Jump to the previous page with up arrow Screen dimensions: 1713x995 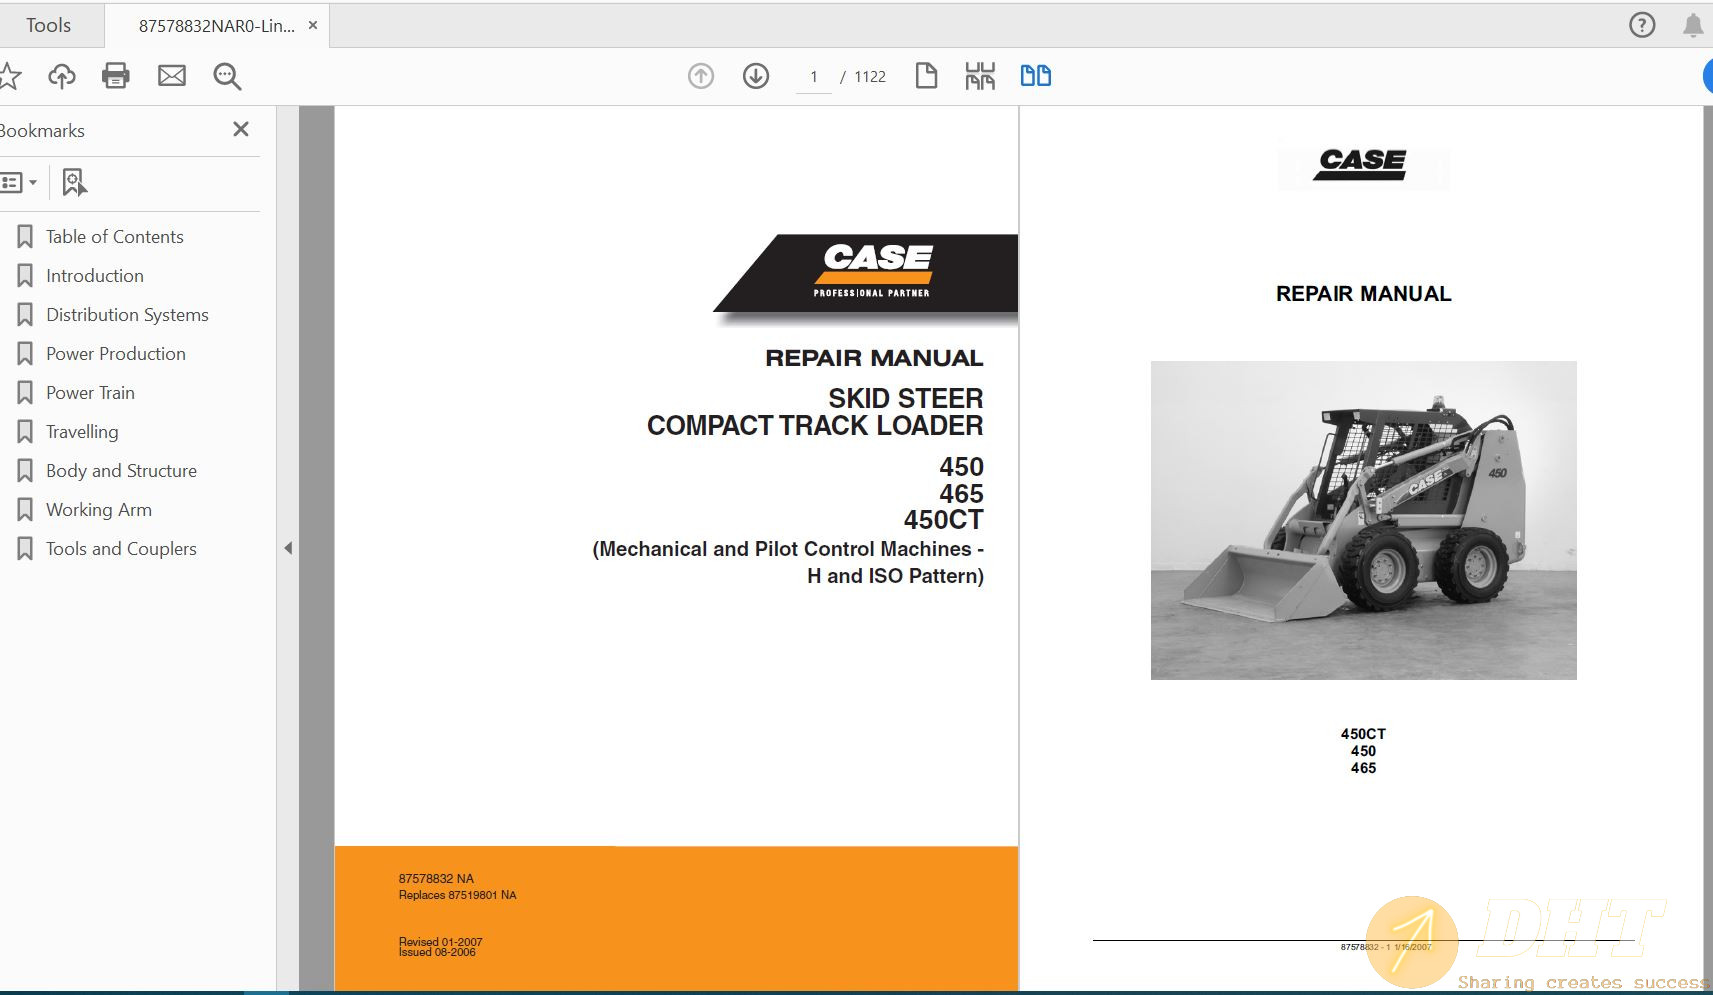701,75
